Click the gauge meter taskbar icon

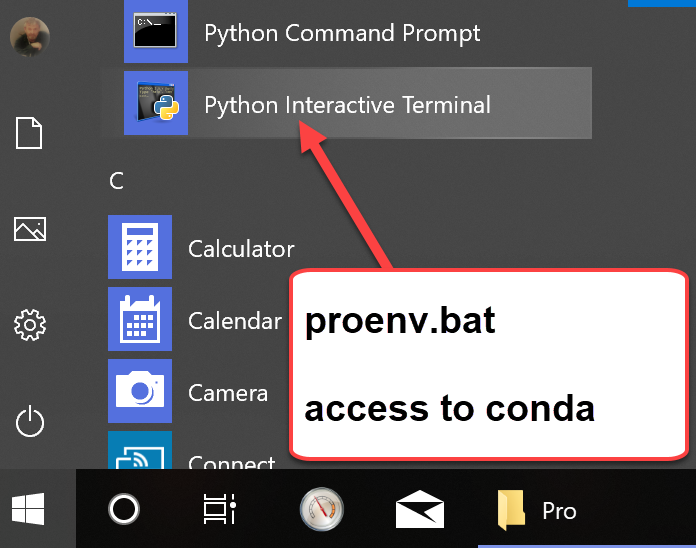click(x=321, y=509)
